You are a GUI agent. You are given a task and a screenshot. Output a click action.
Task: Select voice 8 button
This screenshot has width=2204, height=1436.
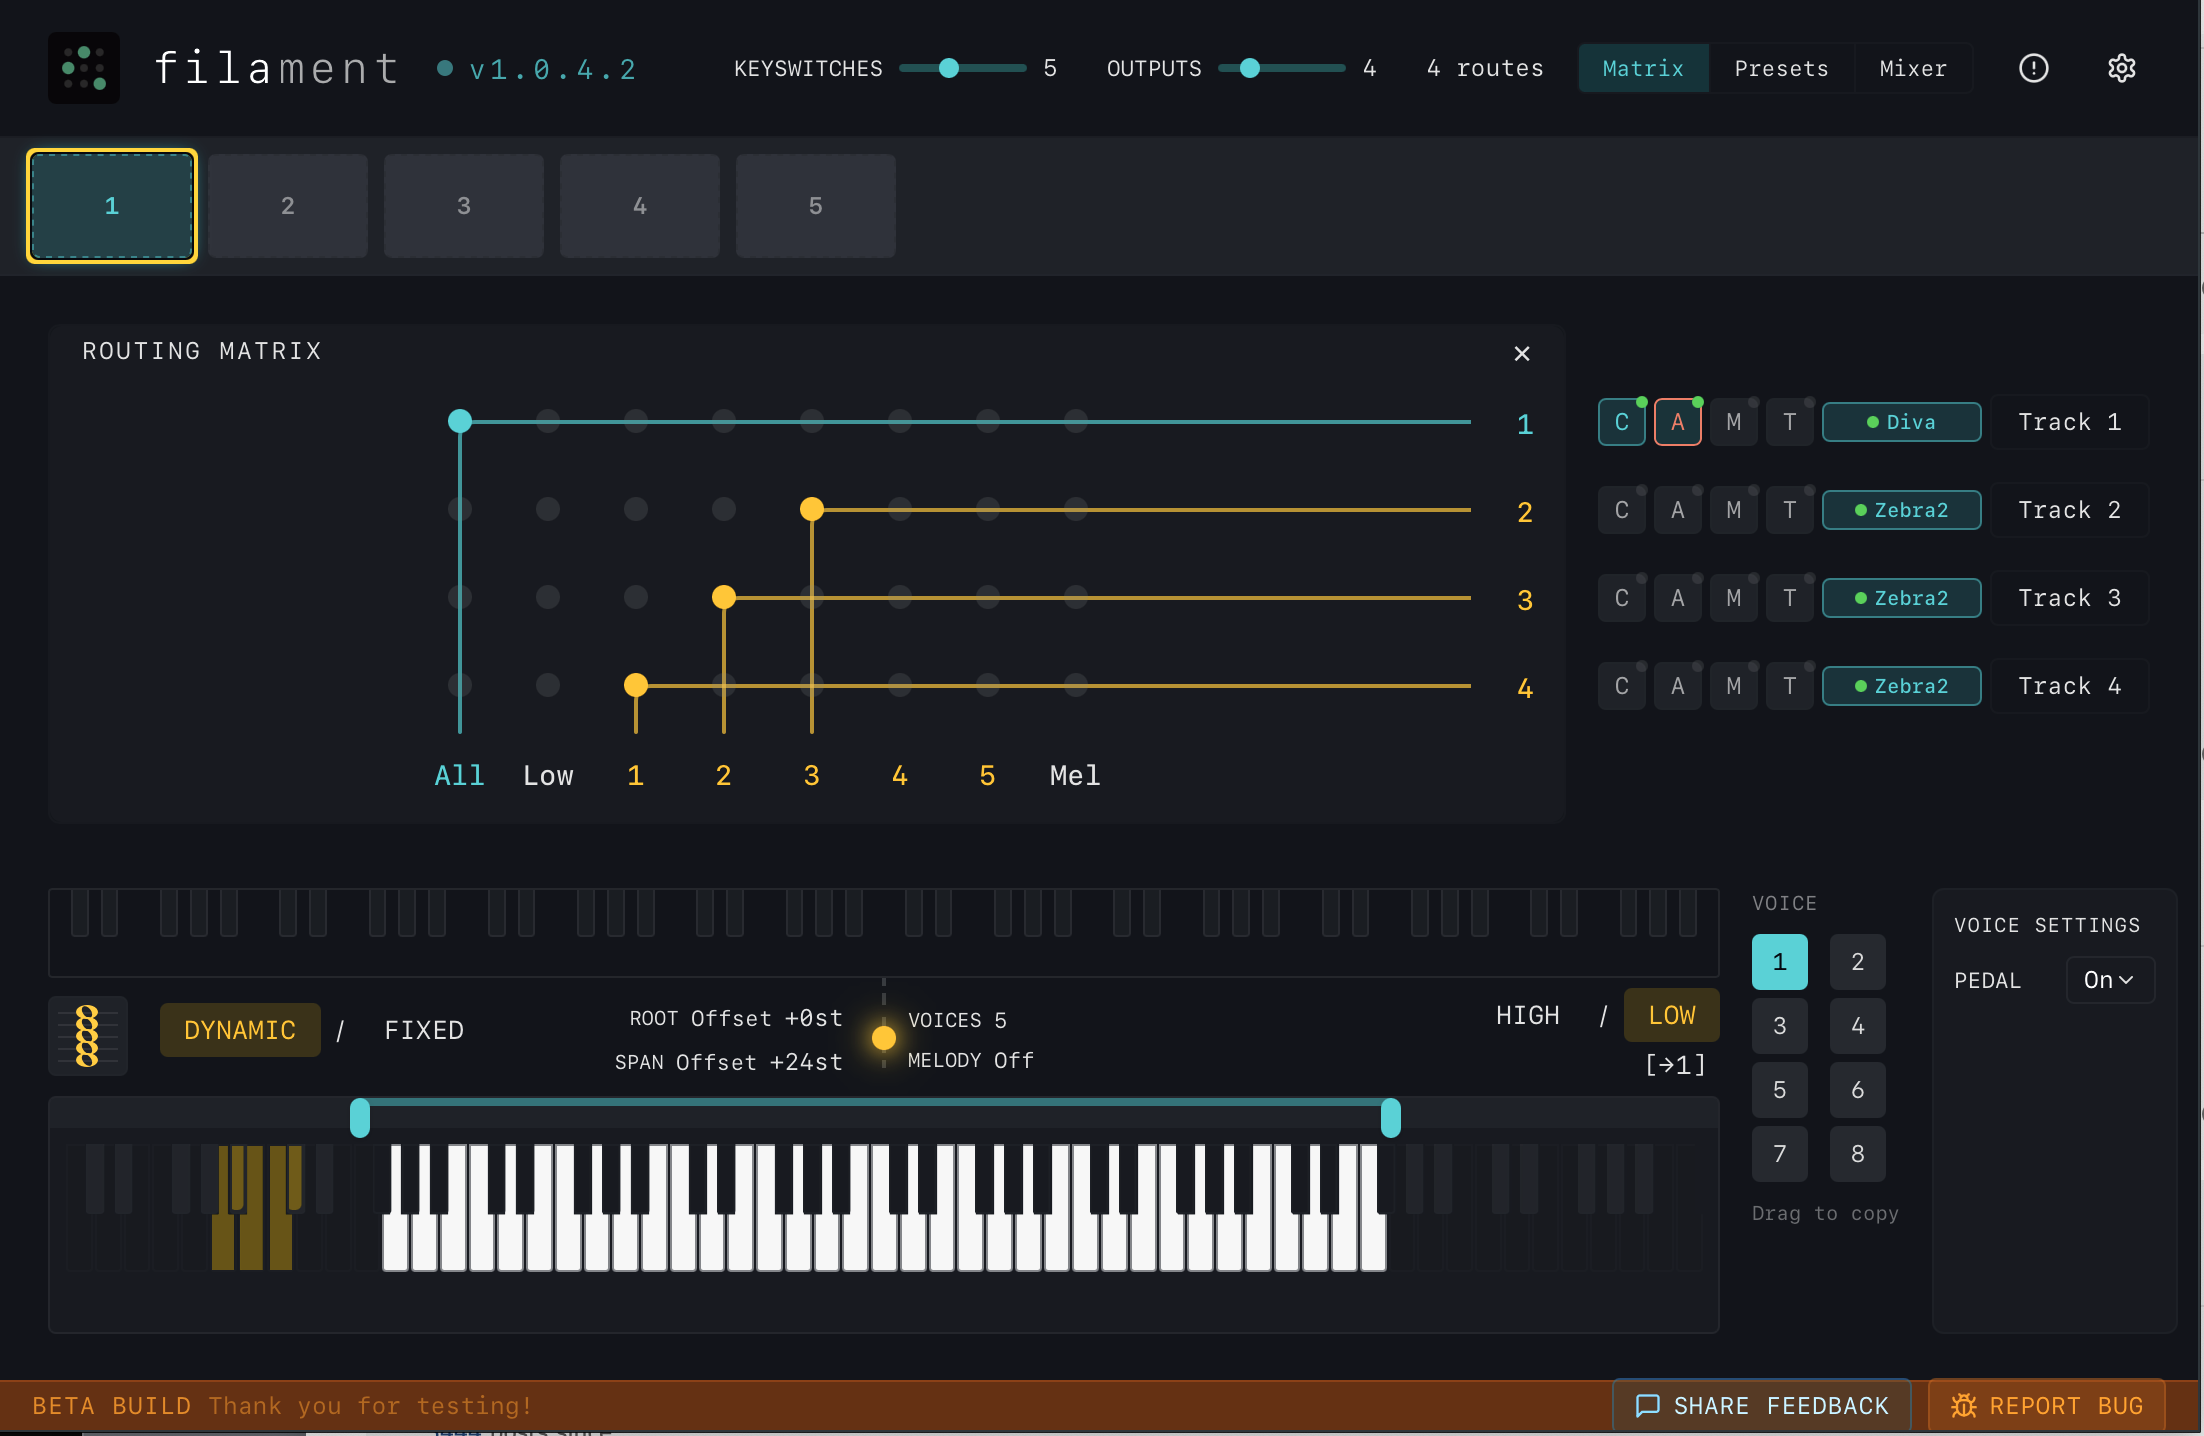[x=1857, y=1154]
